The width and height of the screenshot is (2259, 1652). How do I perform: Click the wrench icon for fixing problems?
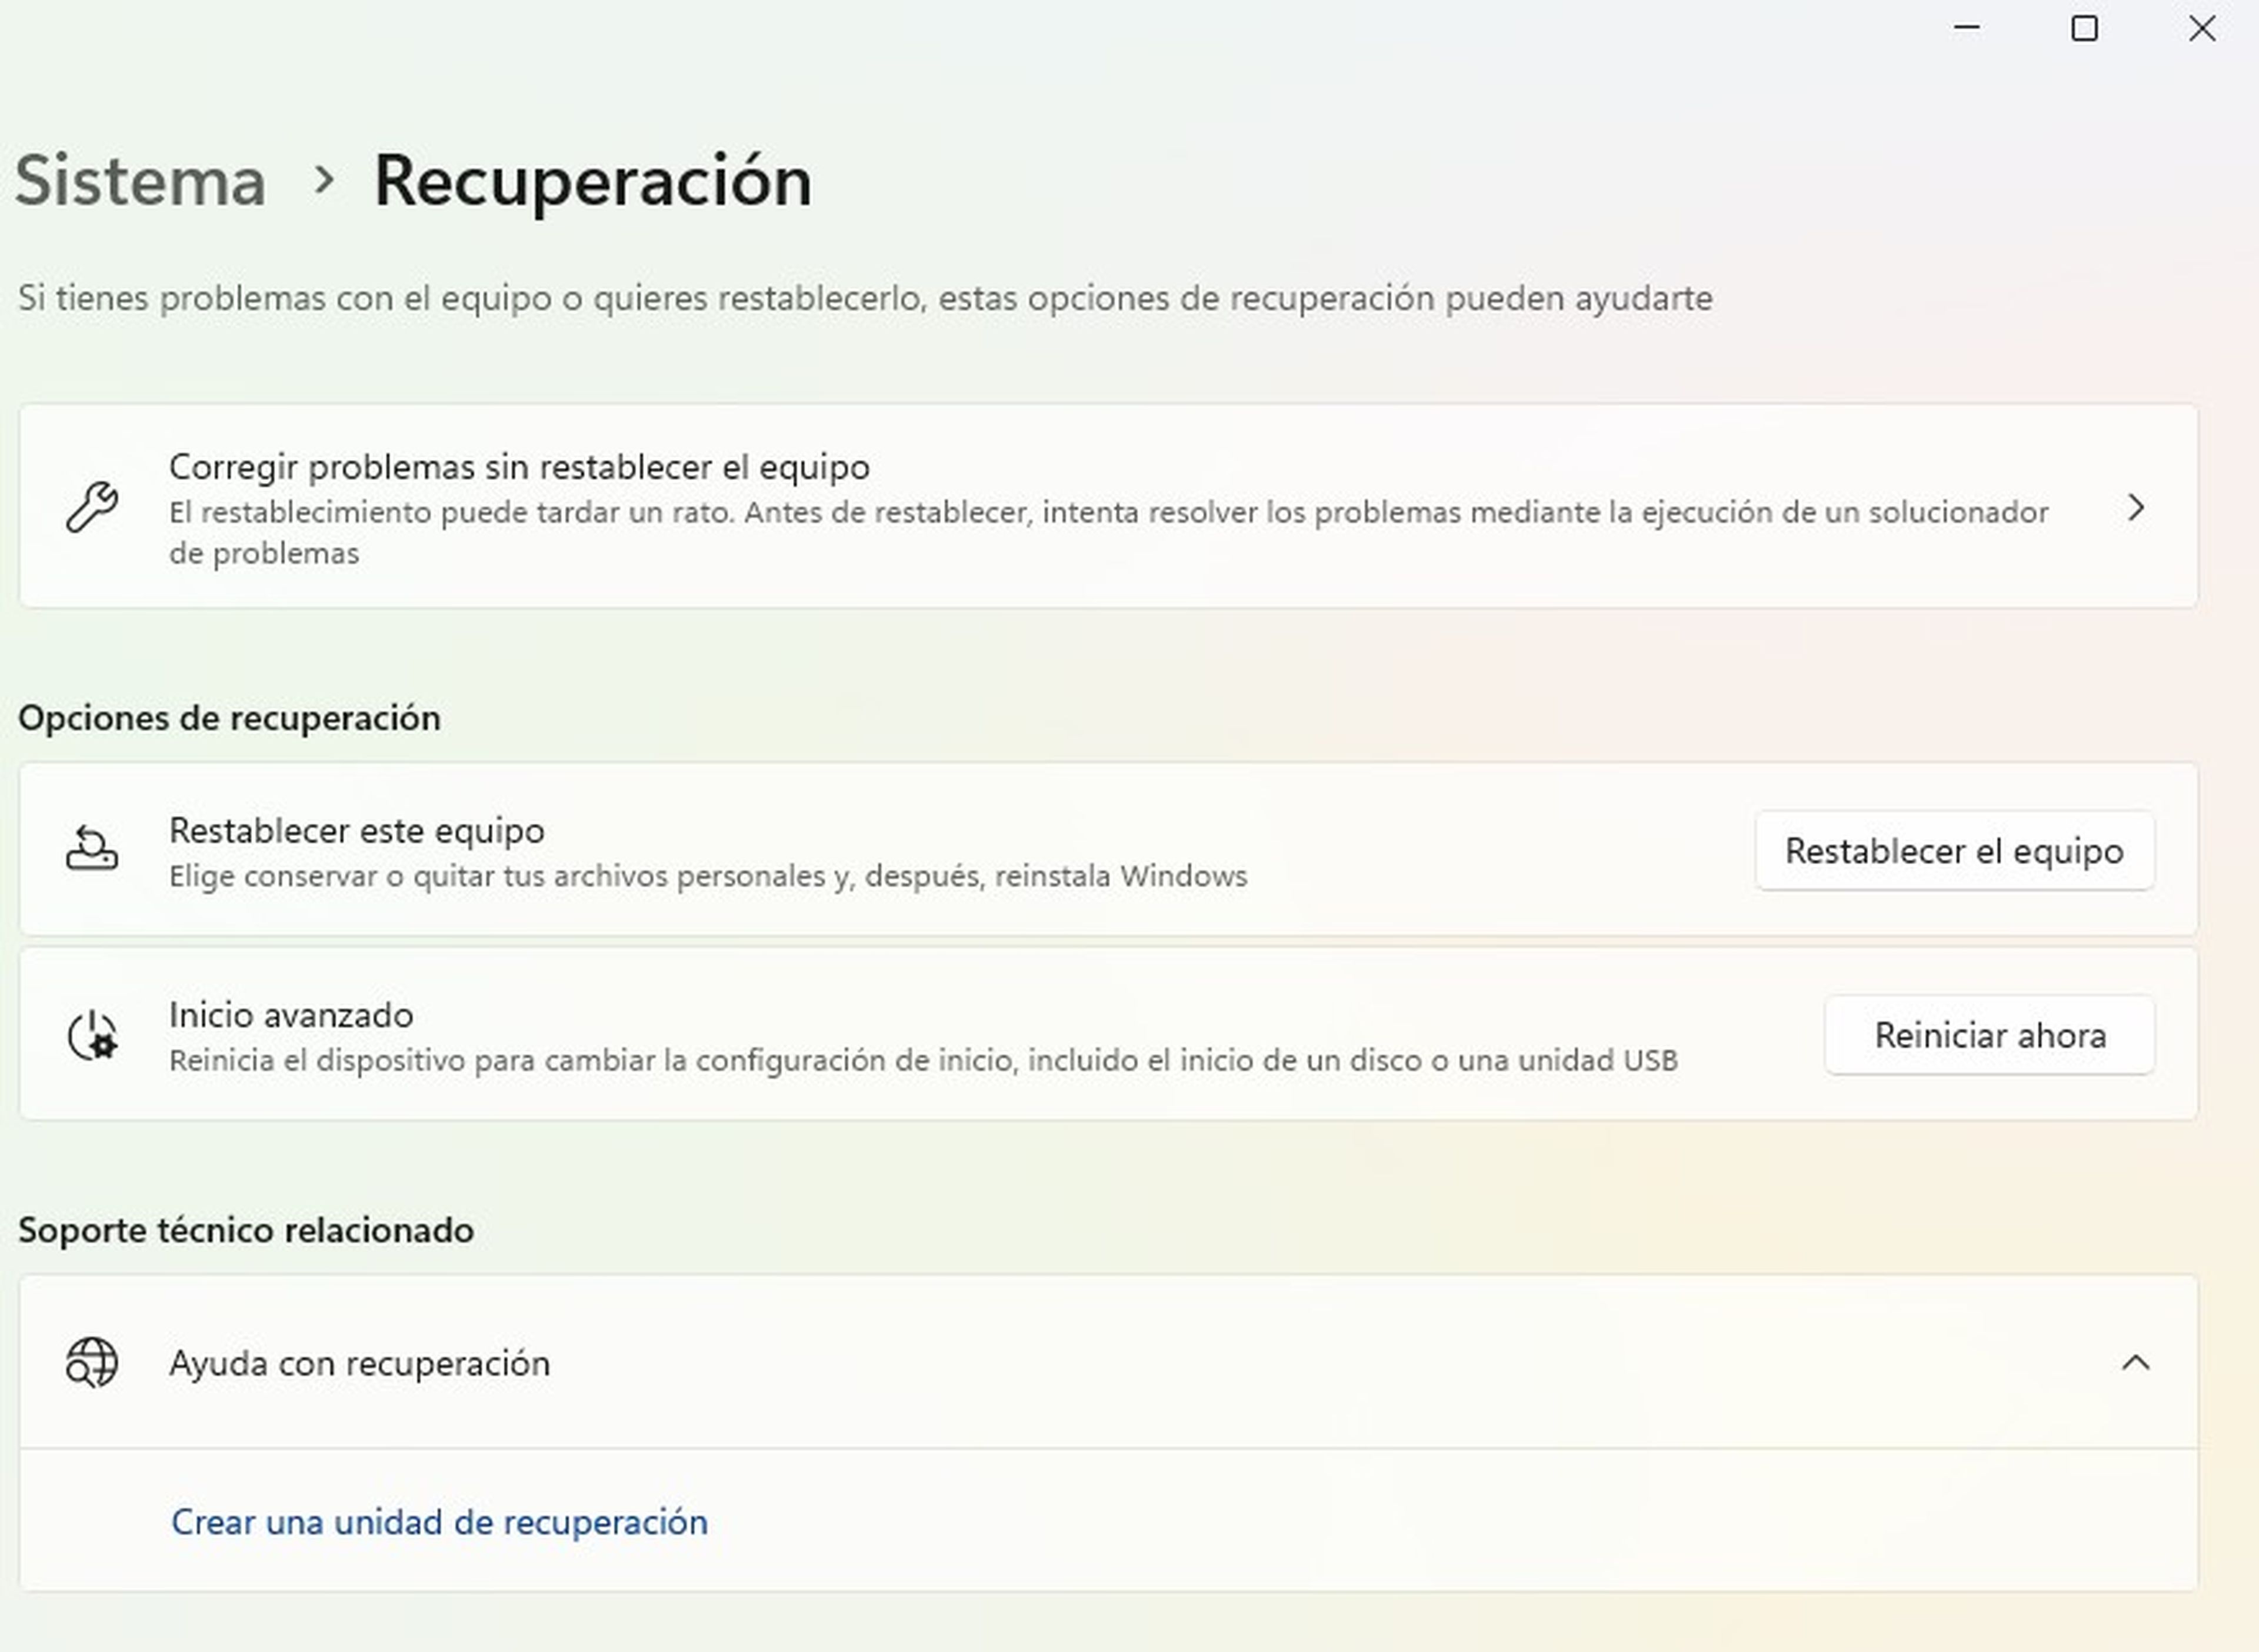(x=92, y=506)
